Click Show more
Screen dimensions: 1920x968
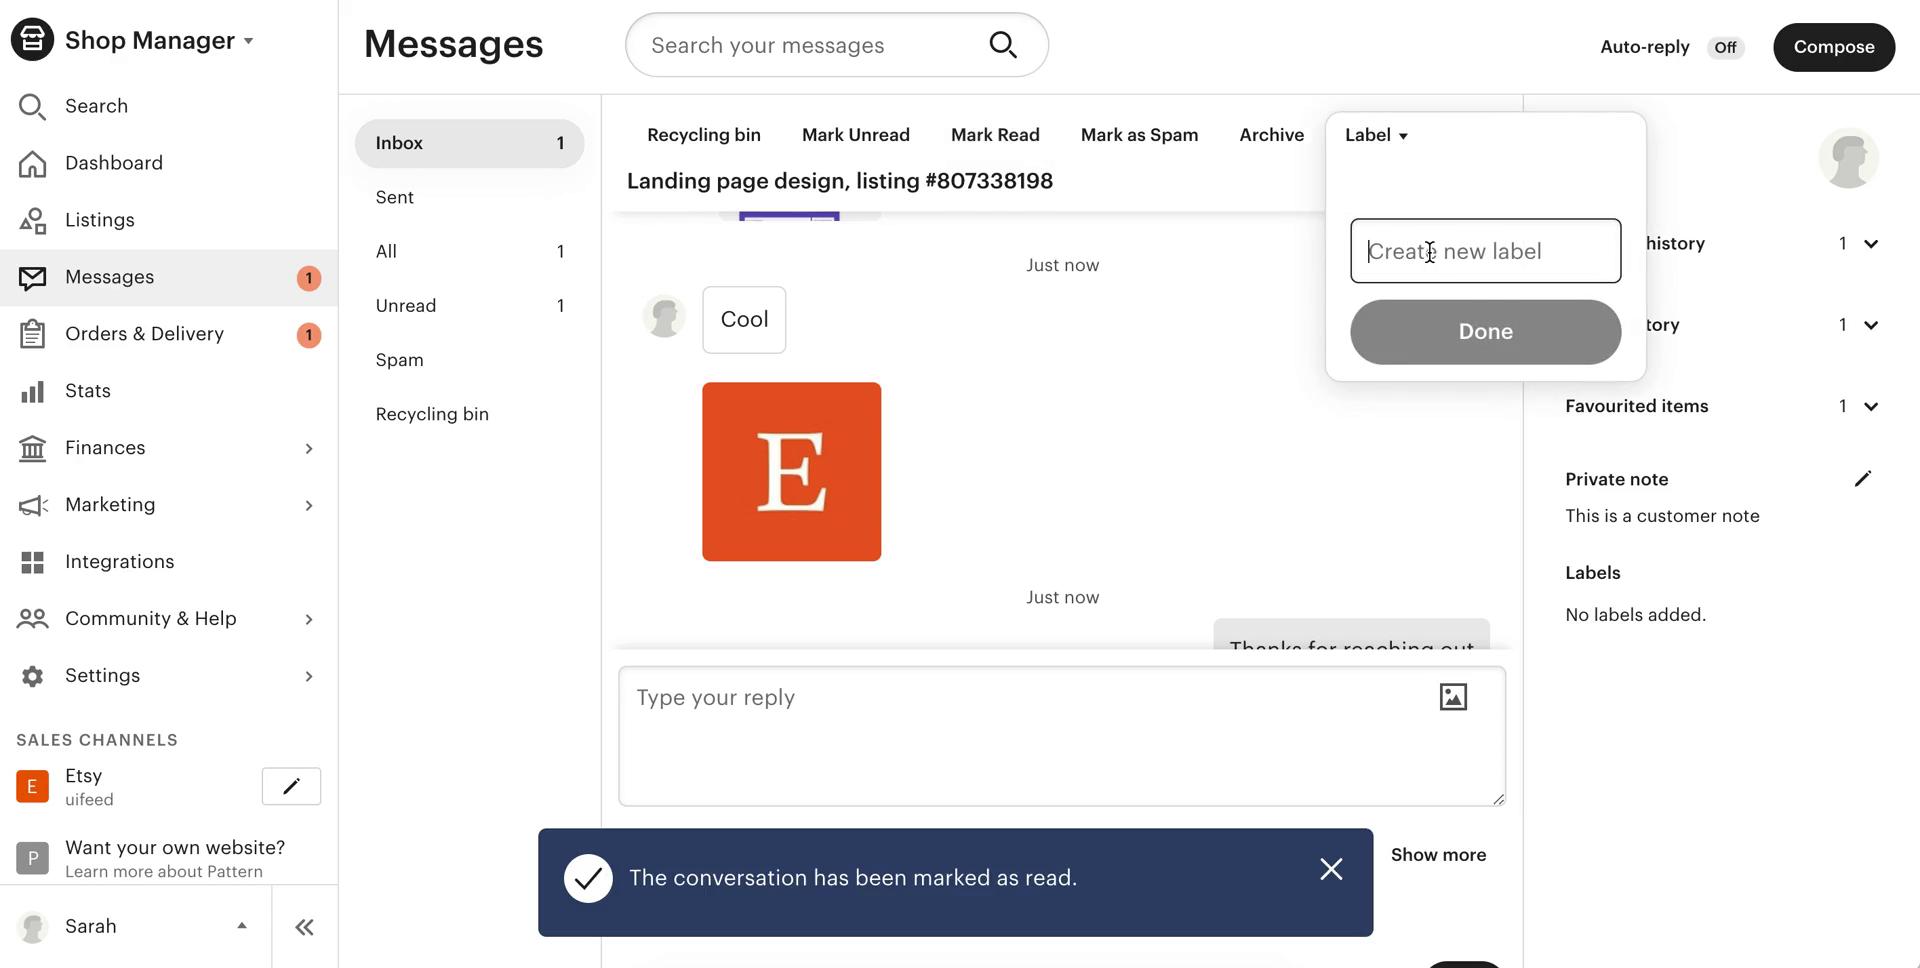pos(1438,855)
